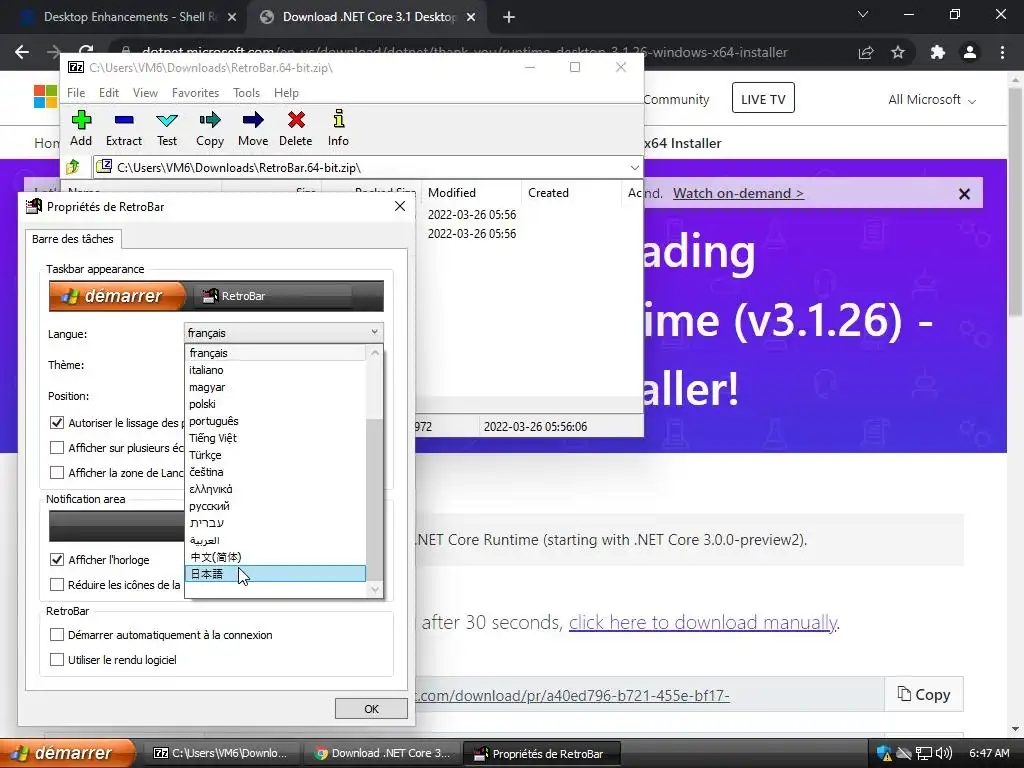Screen dimensions: 1024x768
Task: Select polski in language list
Action: pyautogui.click(x=275, y=404)
